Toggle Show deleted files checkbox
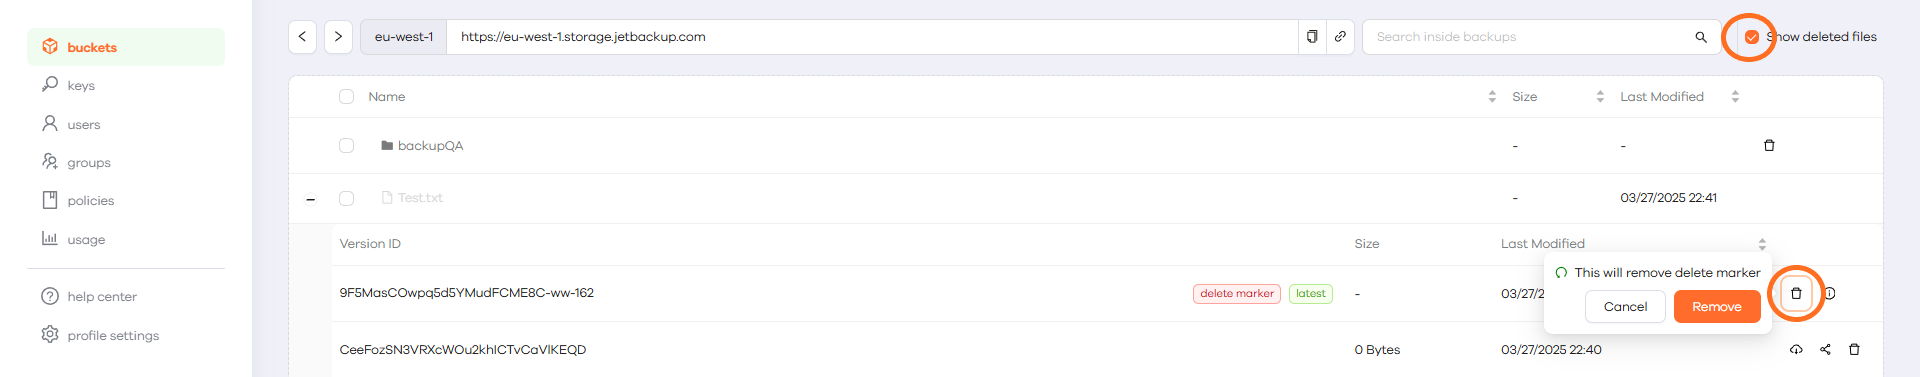The width and height of the screenshot is (1920, 377). pyautogui.click(x=1752, y=37)
